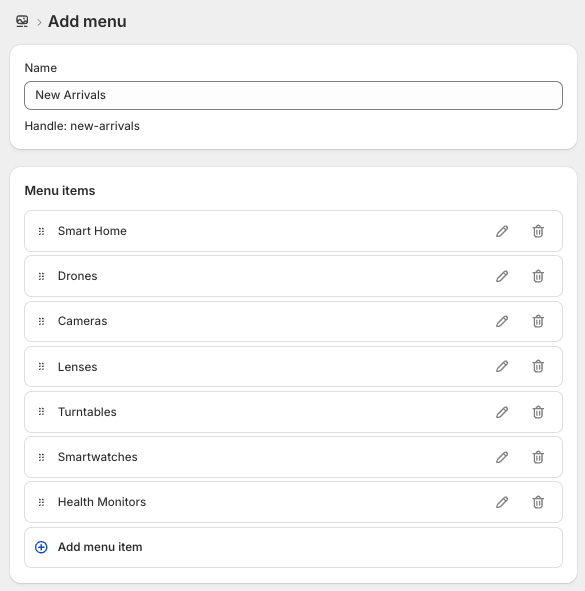Click Add menu item button
The width and height of the screenshot is (585, 591).
[293, 547]
